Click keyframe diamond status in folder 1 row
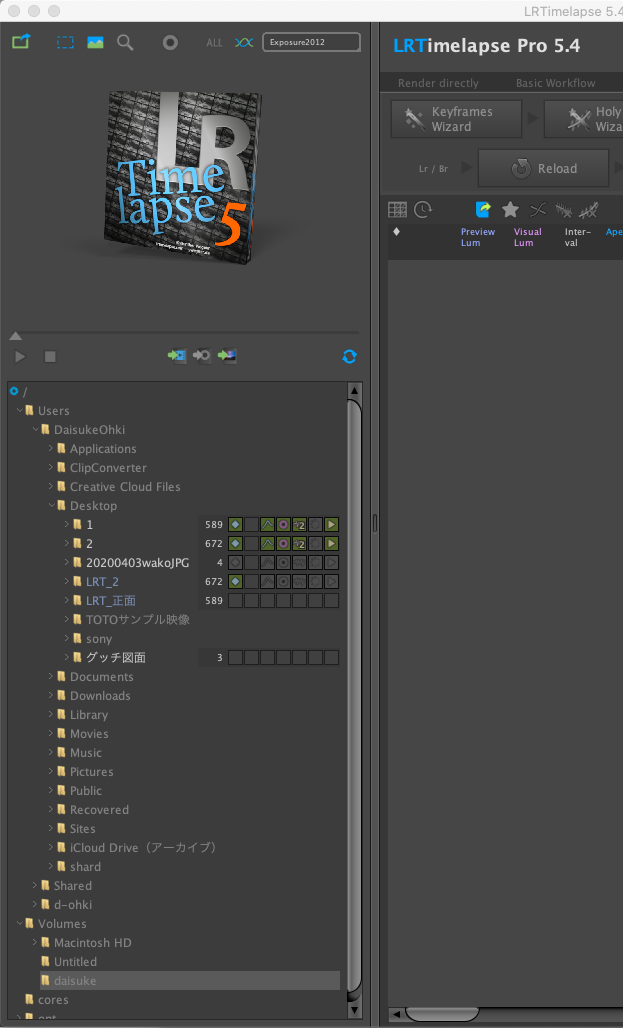The image size is (623, 1028). [x=235, y=524]
